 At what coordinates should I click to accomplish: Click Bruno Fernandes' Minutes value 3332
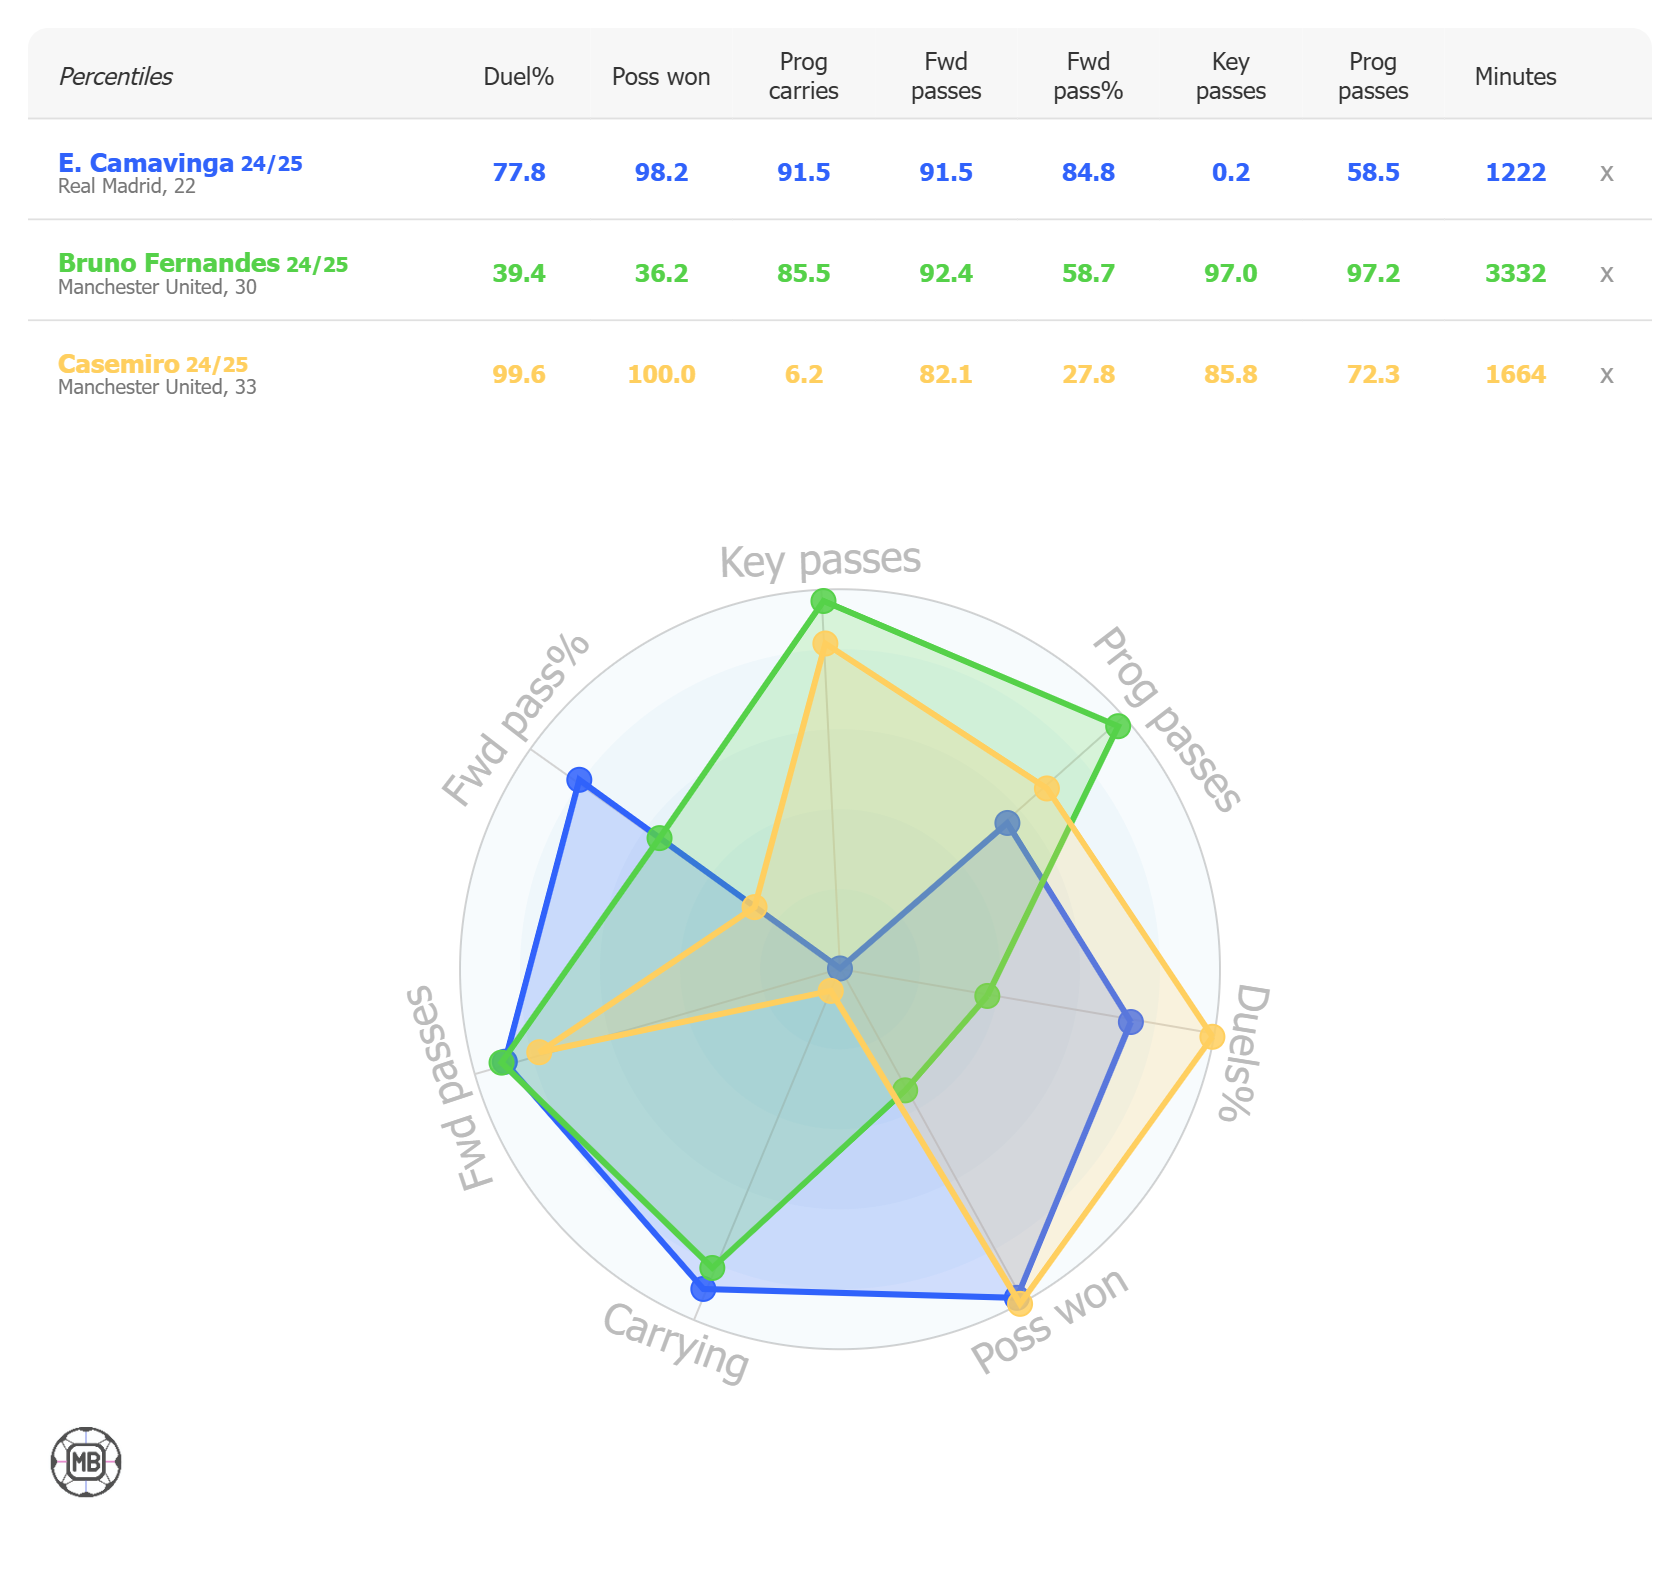(1515, 274)
